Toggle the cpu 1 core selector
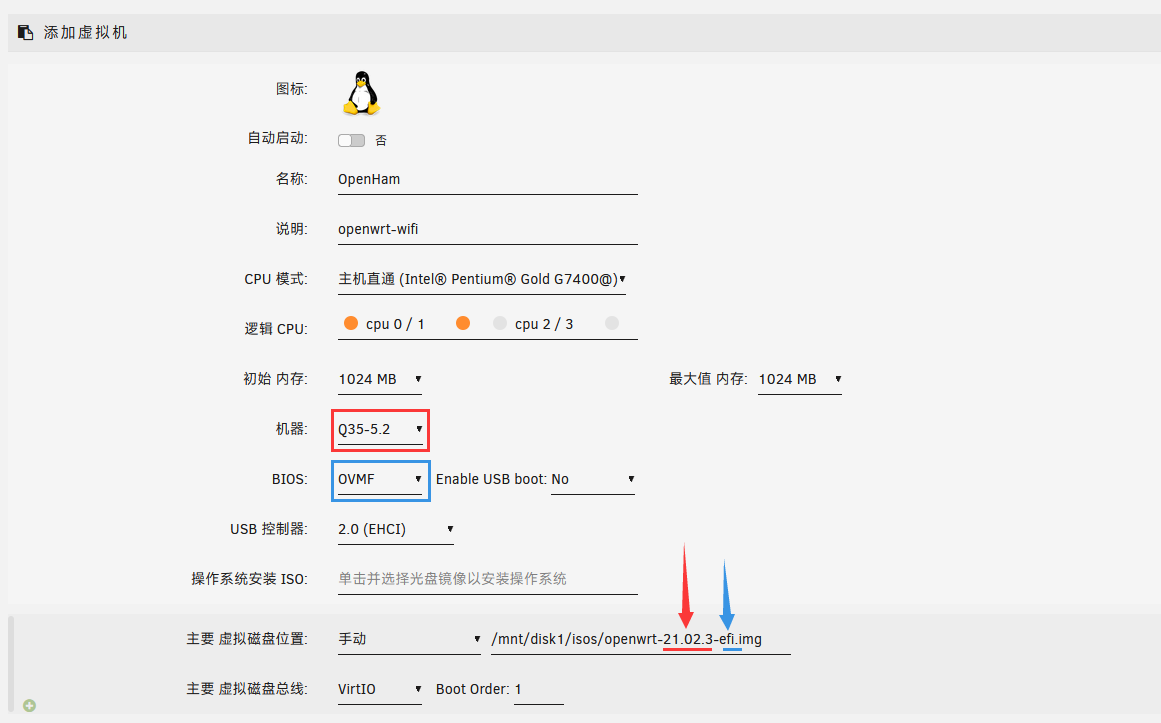The width and height of the screenshot is (1161, 723). tap(463, 323)
